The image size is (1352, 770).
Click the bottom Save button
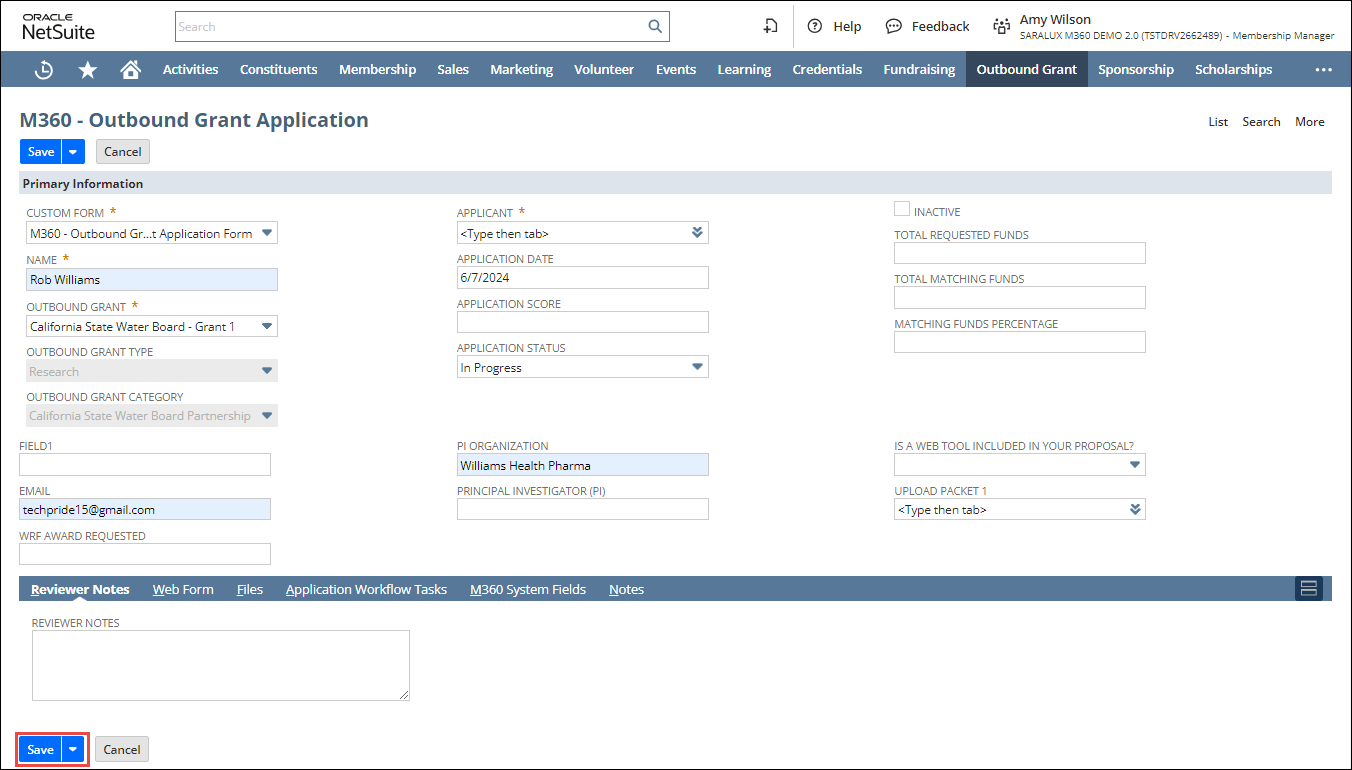tap(40, 749)
